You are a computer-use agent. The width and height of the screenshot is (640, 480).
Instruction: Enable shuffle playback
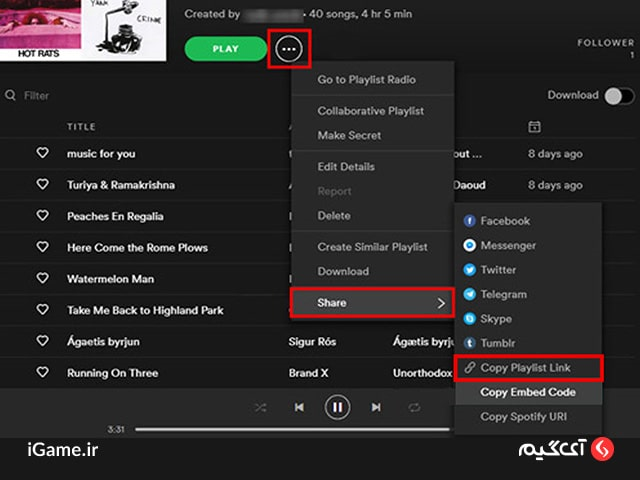(260, 407)
